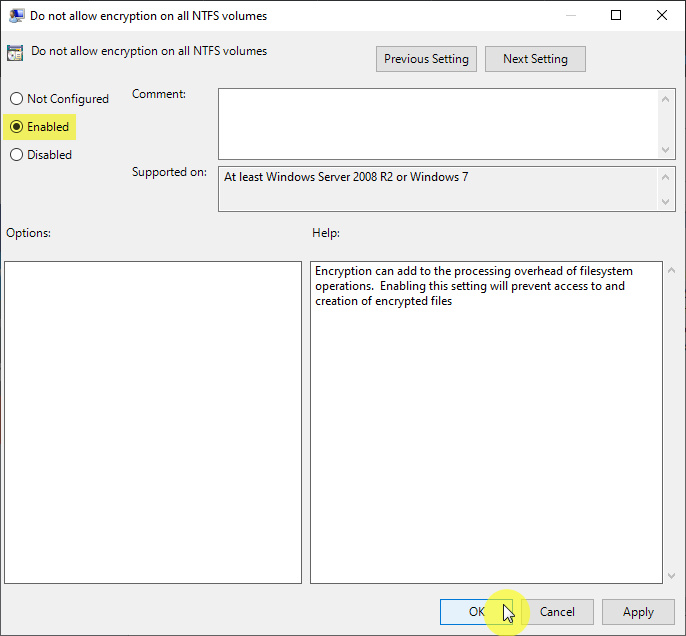This screenshot has height=636, width=686.
Task: Click the policy setting icon beside the heading
Action: (x=15, y=53)
